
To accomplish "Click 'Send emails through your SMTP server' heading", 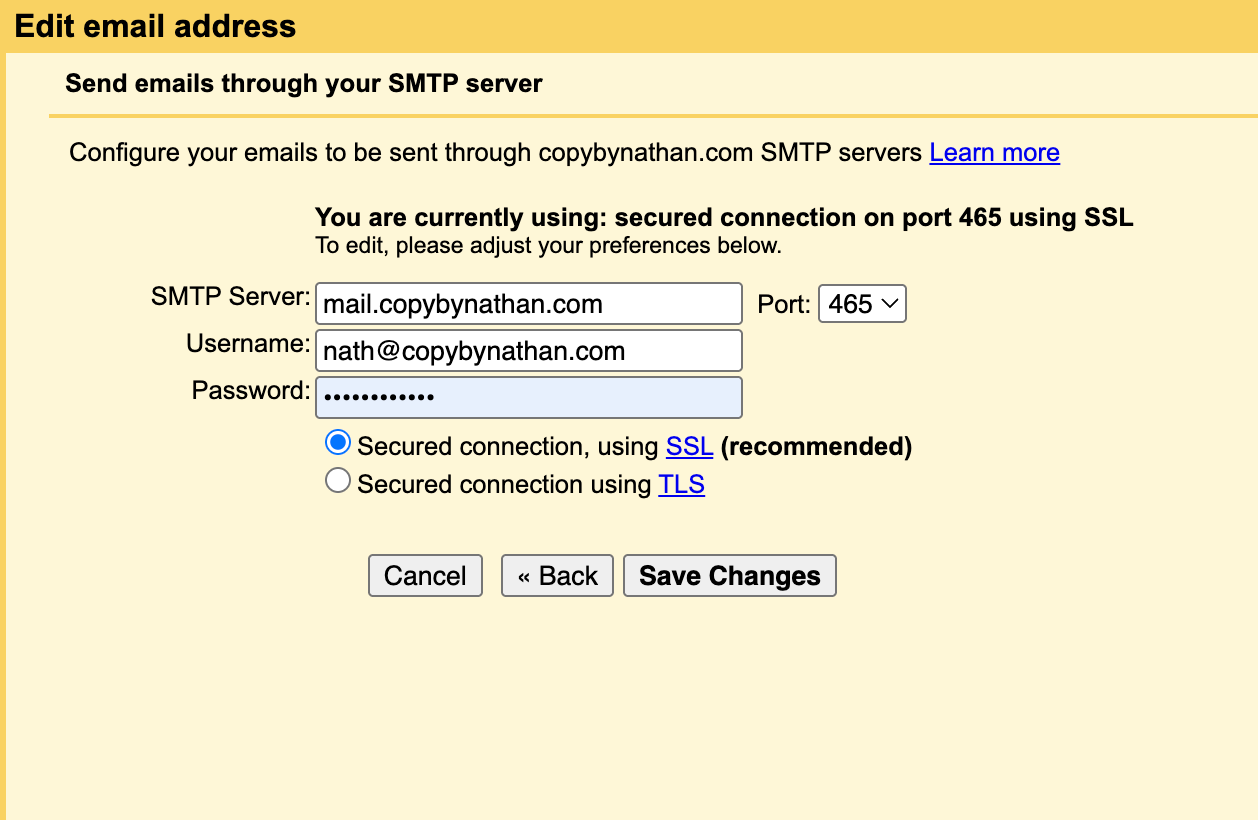I will click(x=304, y=83).
